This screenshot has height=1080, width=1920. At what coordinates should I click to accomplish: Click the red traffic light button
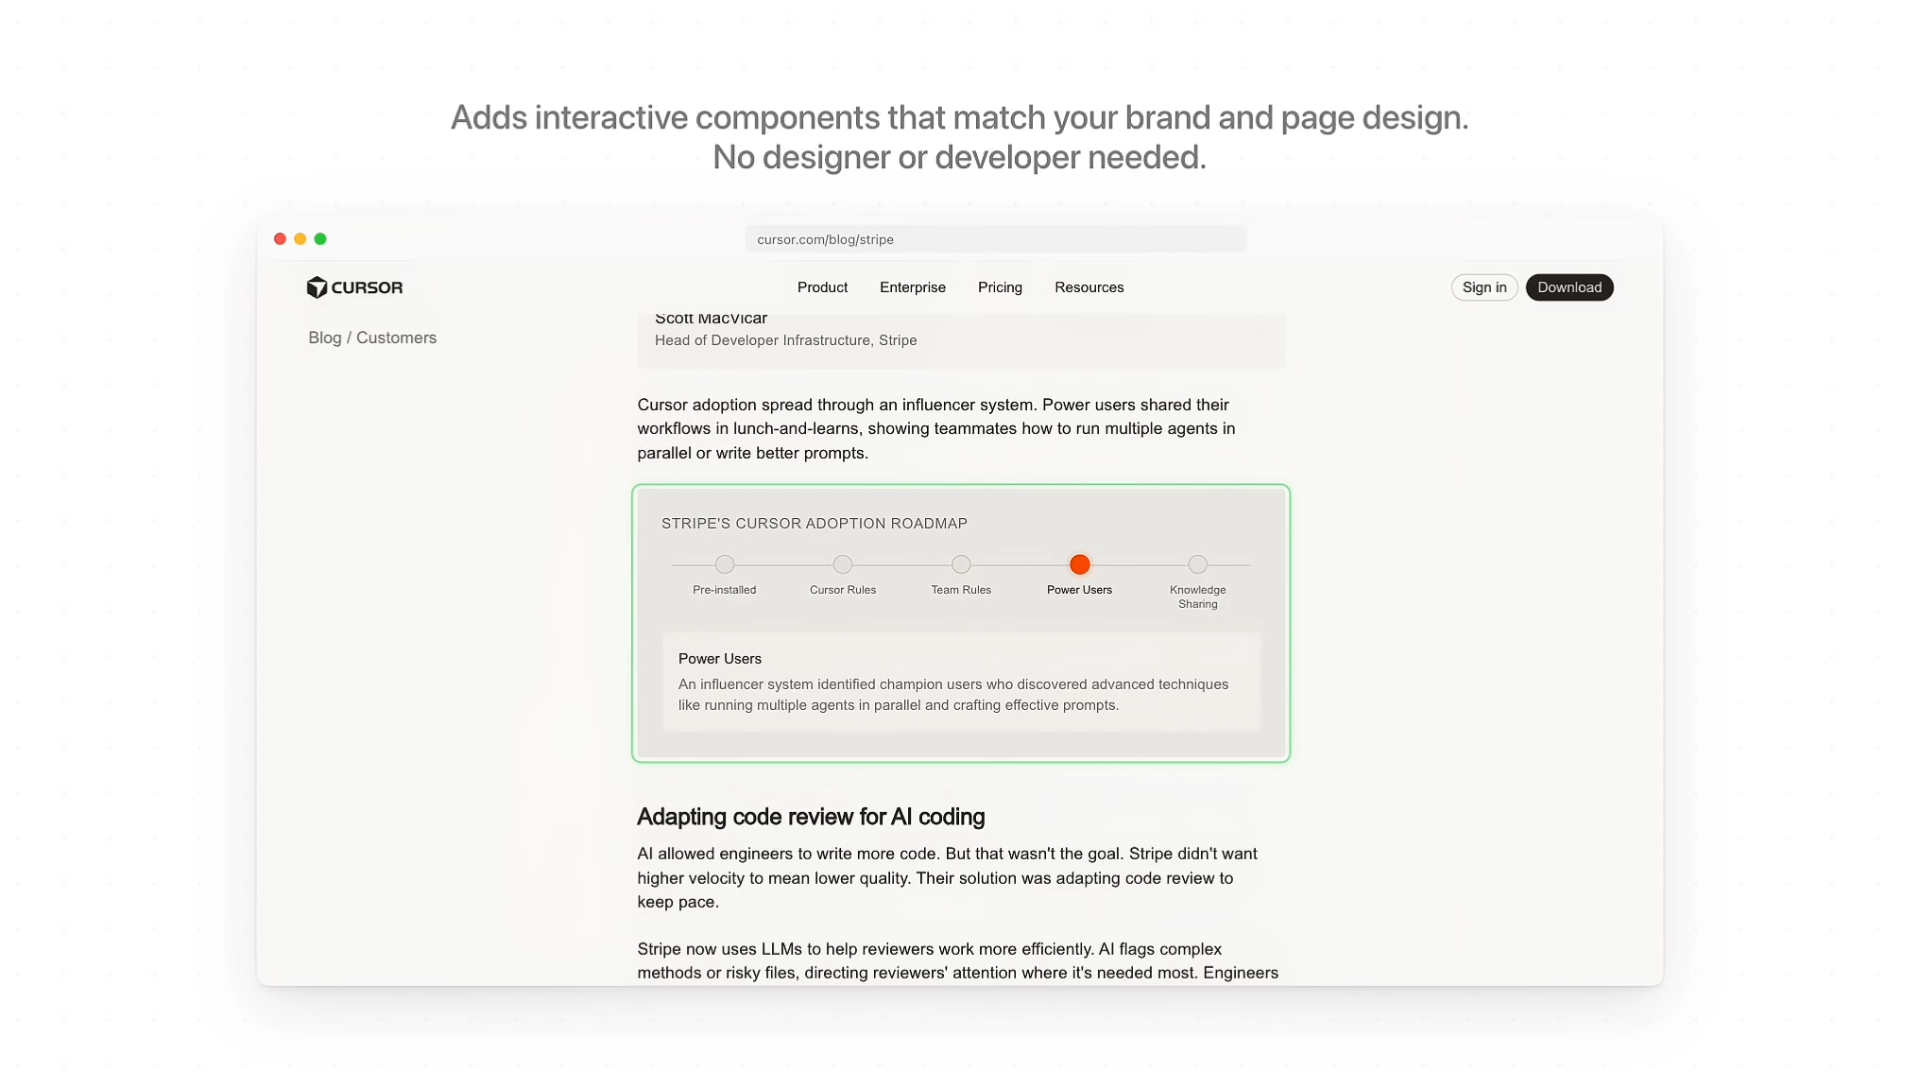[280, 239]
